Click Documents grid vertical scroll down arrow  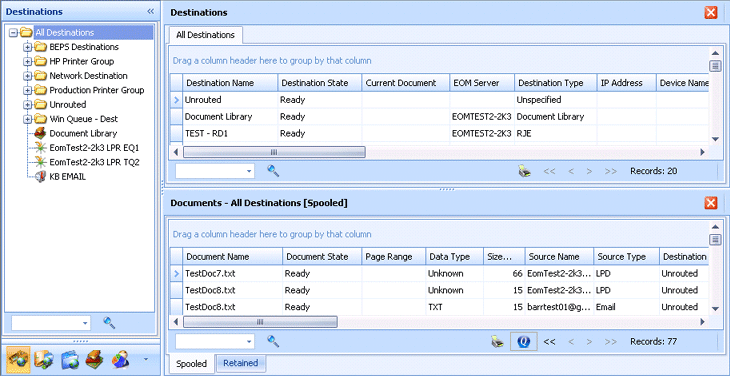click(716, 309)
